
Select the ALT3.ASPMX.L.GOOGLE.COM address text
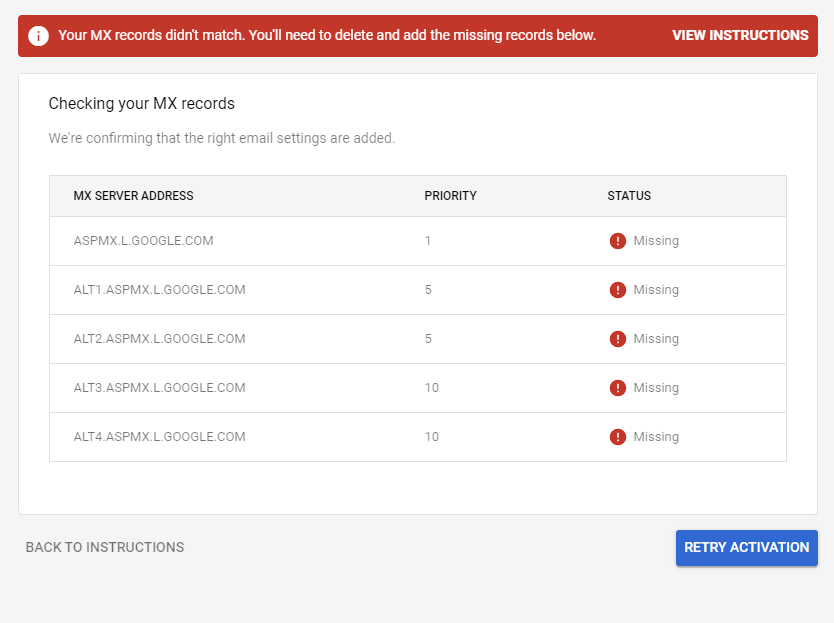click(x=159, y=388)
